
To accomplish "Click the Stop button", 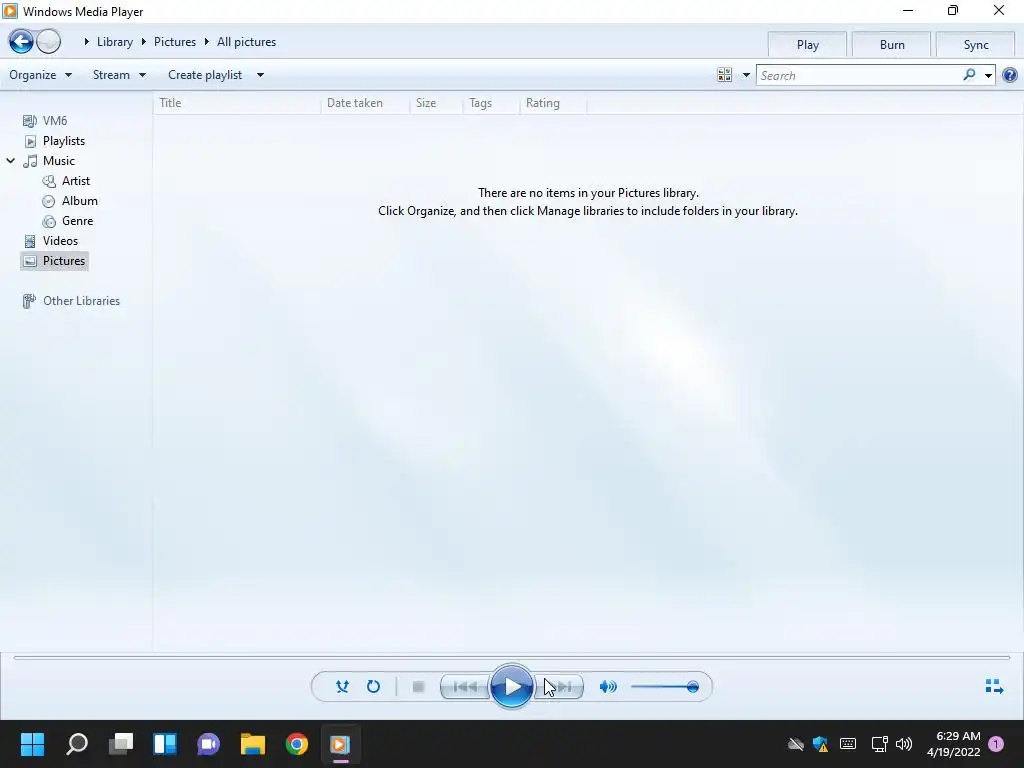I will [419, 686].
